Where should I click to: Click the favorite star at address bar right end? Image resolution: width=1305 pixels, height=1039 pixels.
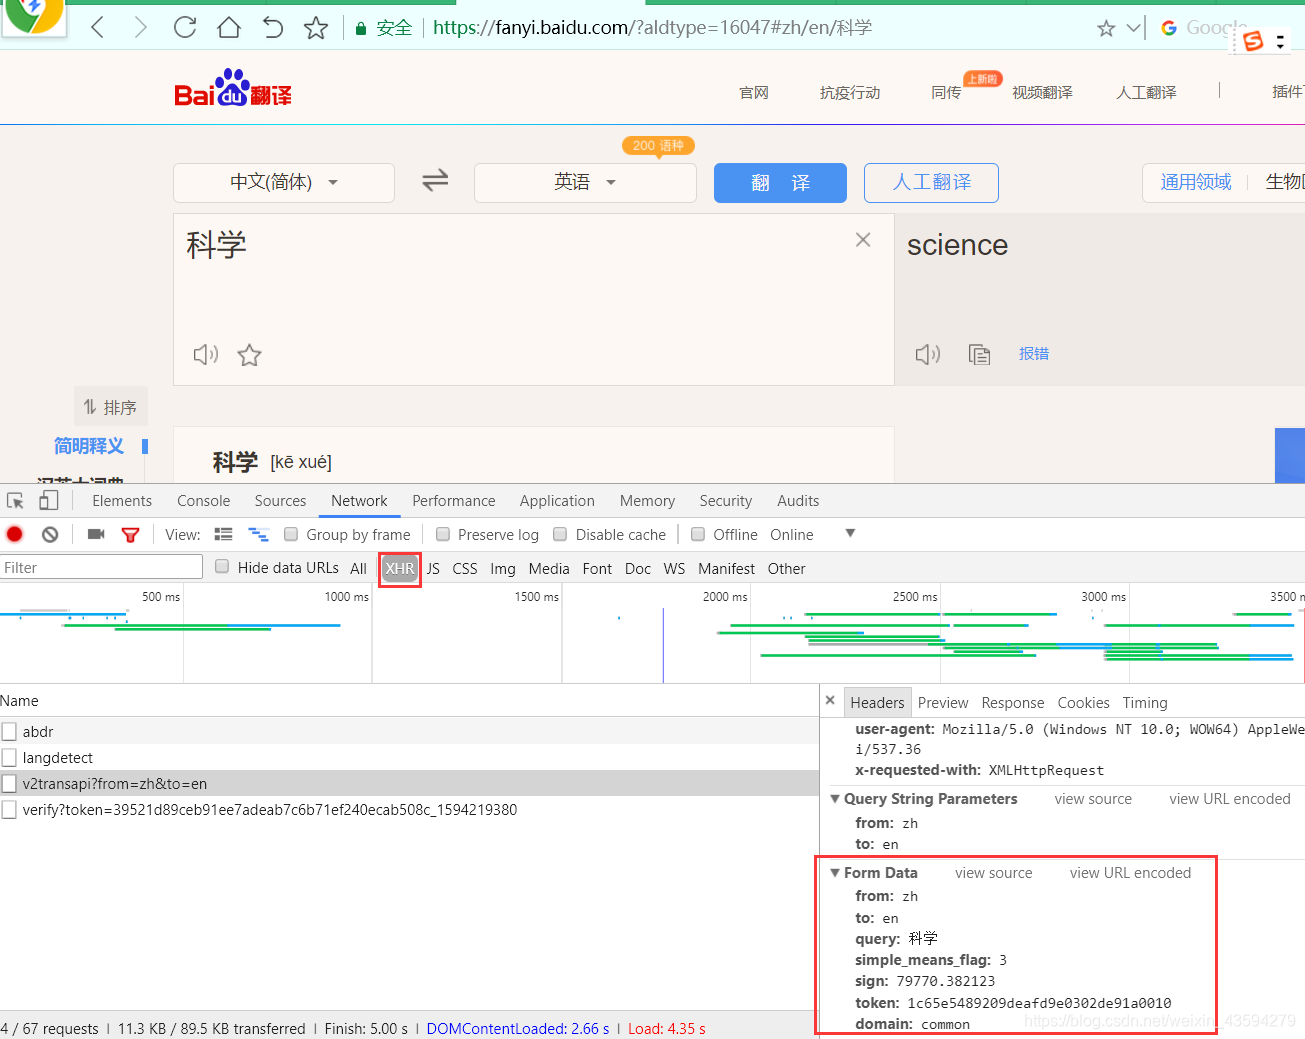click(1106, 28)
